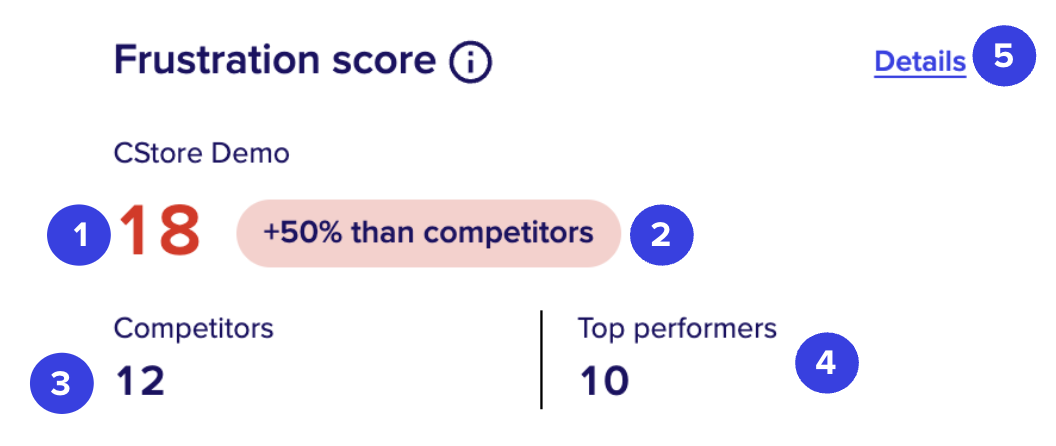The height and width of the screenshot is (446, 1056).
Task: Click the vertical divider between benchmark scores
Action: pos(541,359)
